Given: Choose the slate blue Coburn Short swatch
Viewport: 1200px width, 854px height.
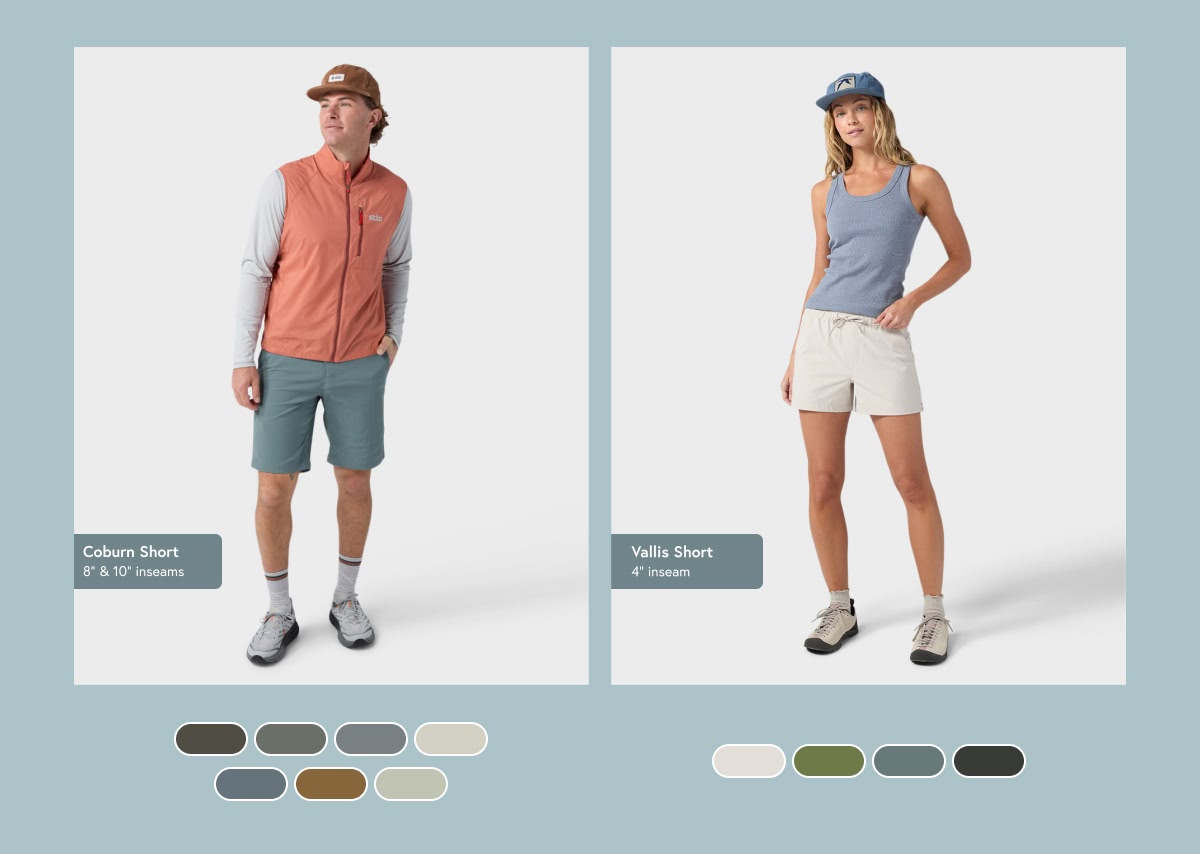Looking at the screenshot, I should 251,784.
